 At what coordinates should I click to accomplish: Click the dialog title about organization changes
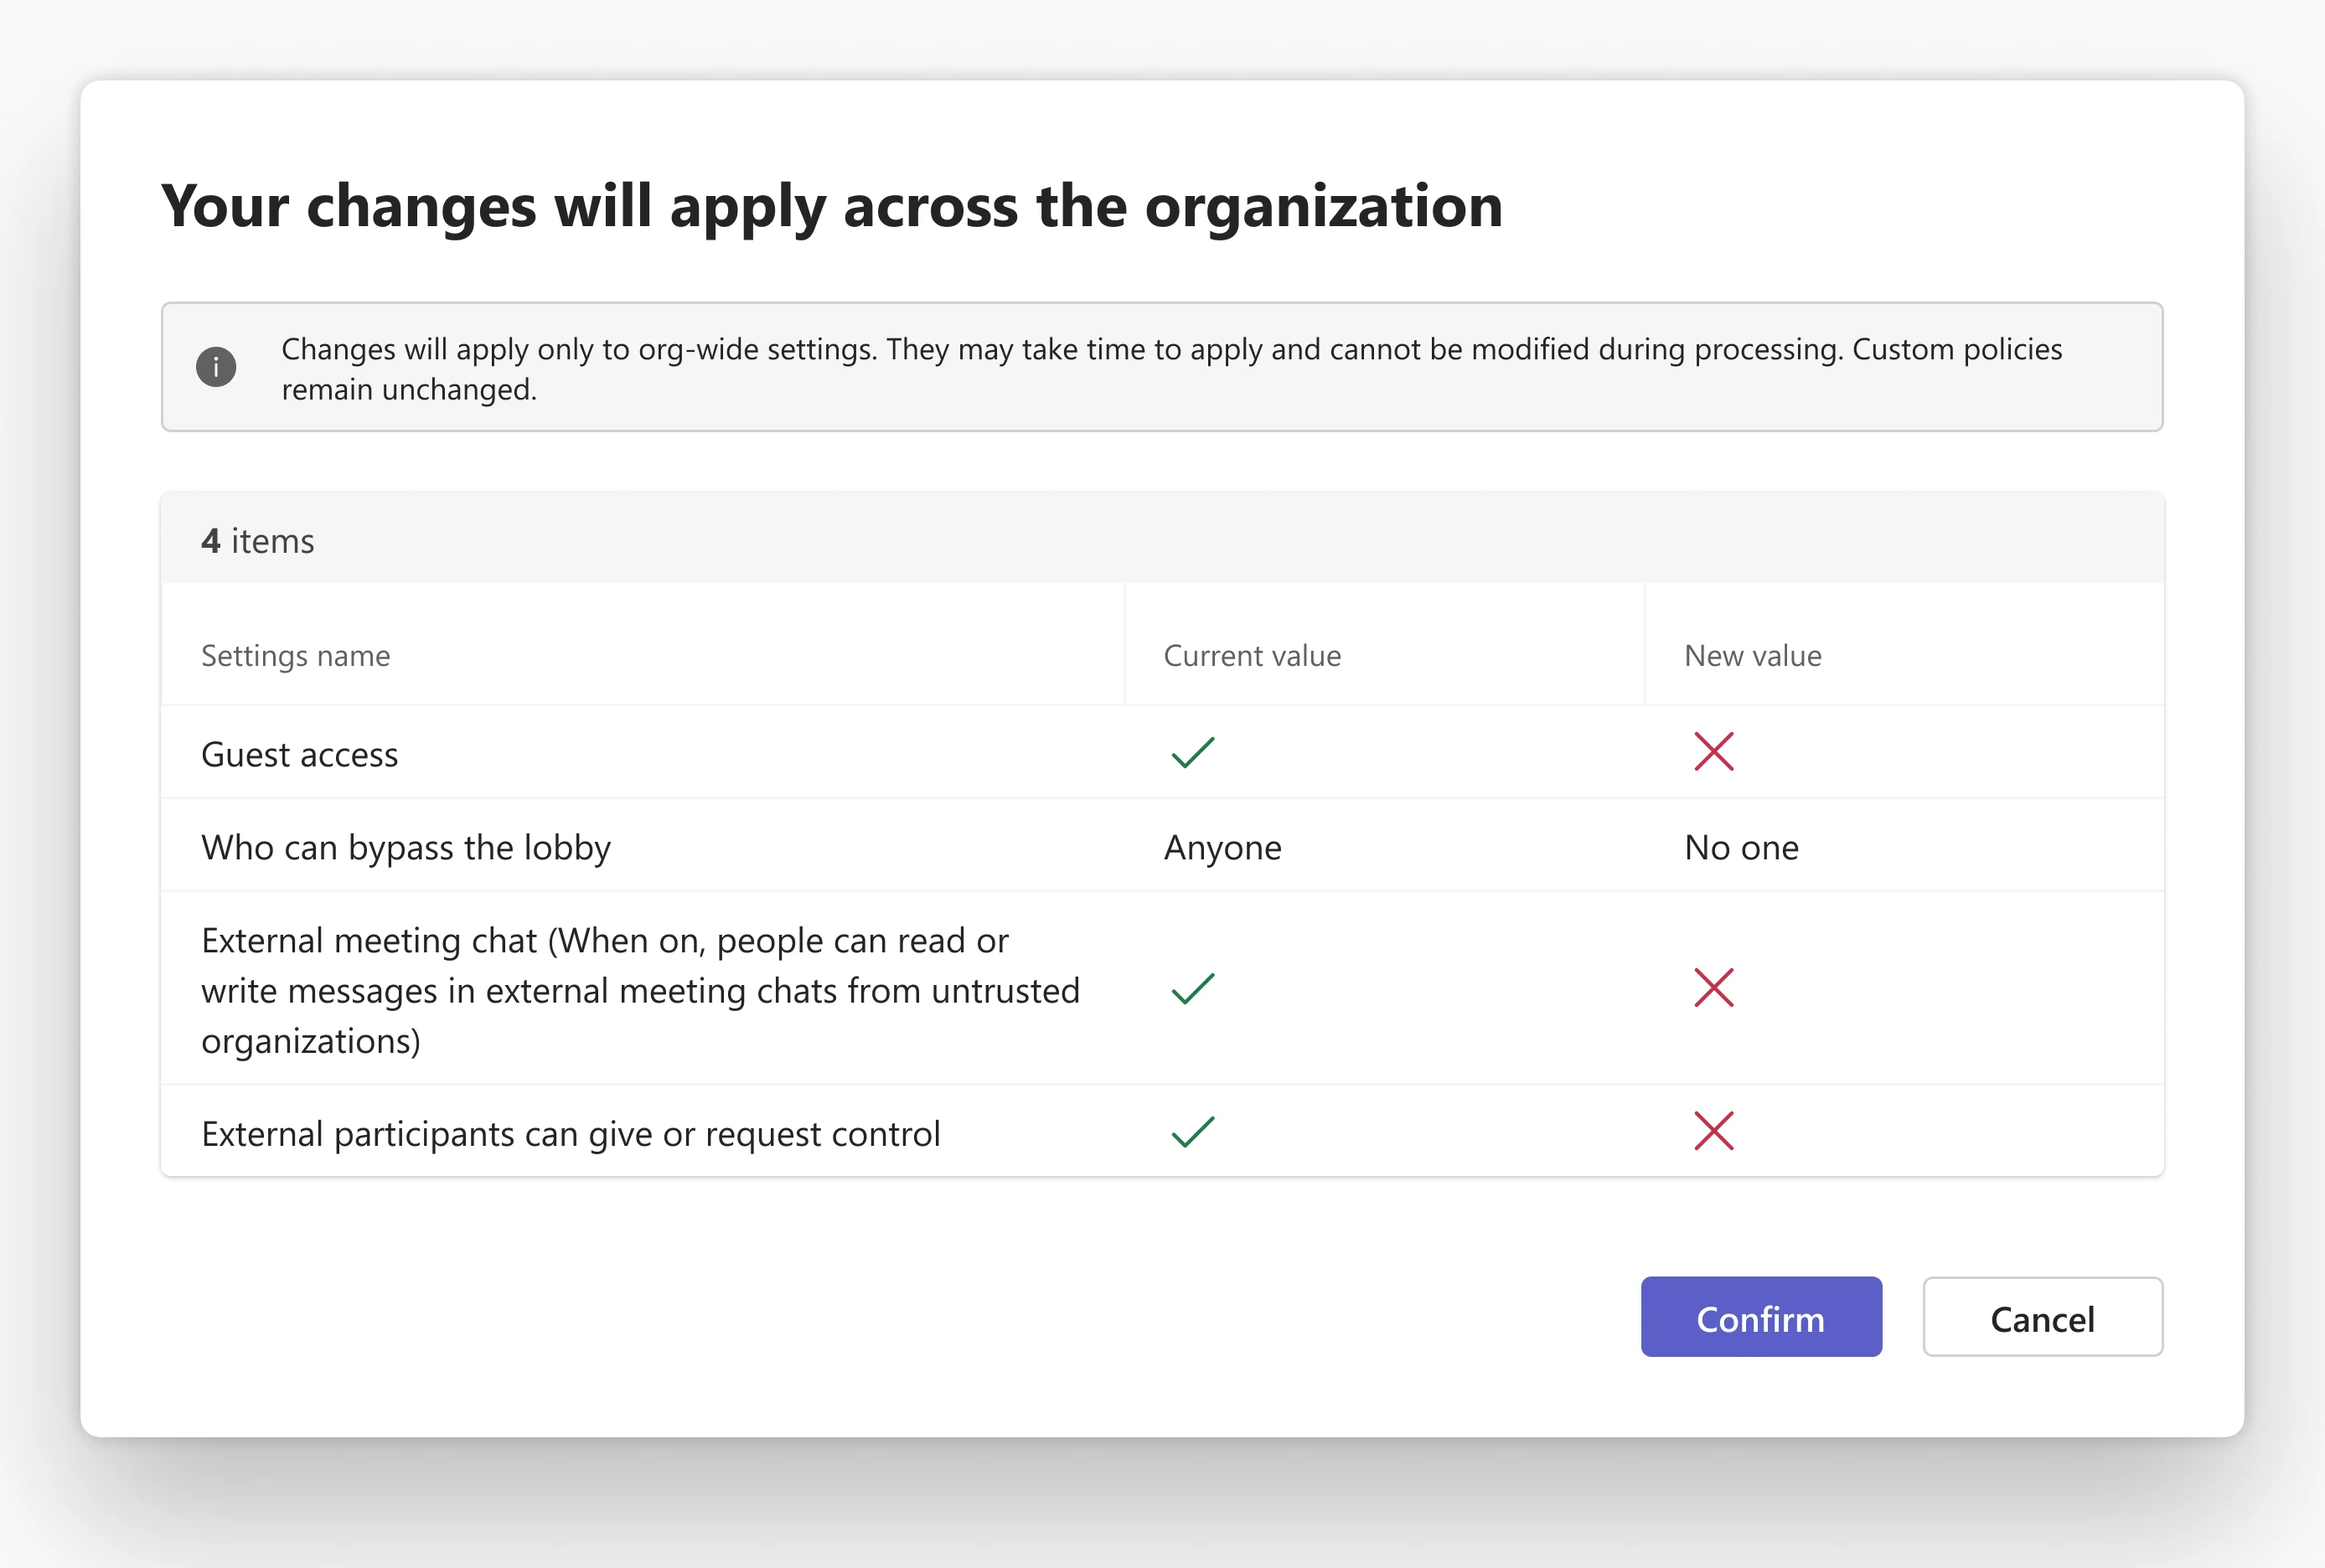[x=832, y=207]
